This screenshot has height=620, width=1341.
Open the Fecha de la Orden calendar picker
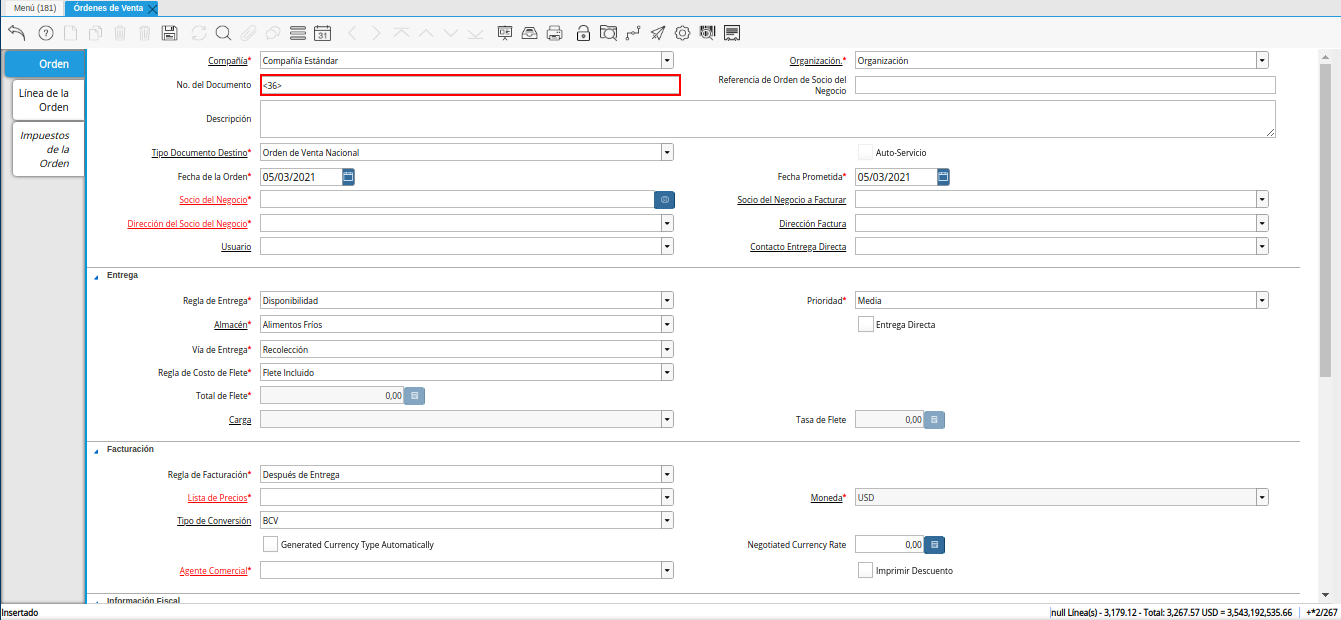pyautogui.click(x=348, y=177)
